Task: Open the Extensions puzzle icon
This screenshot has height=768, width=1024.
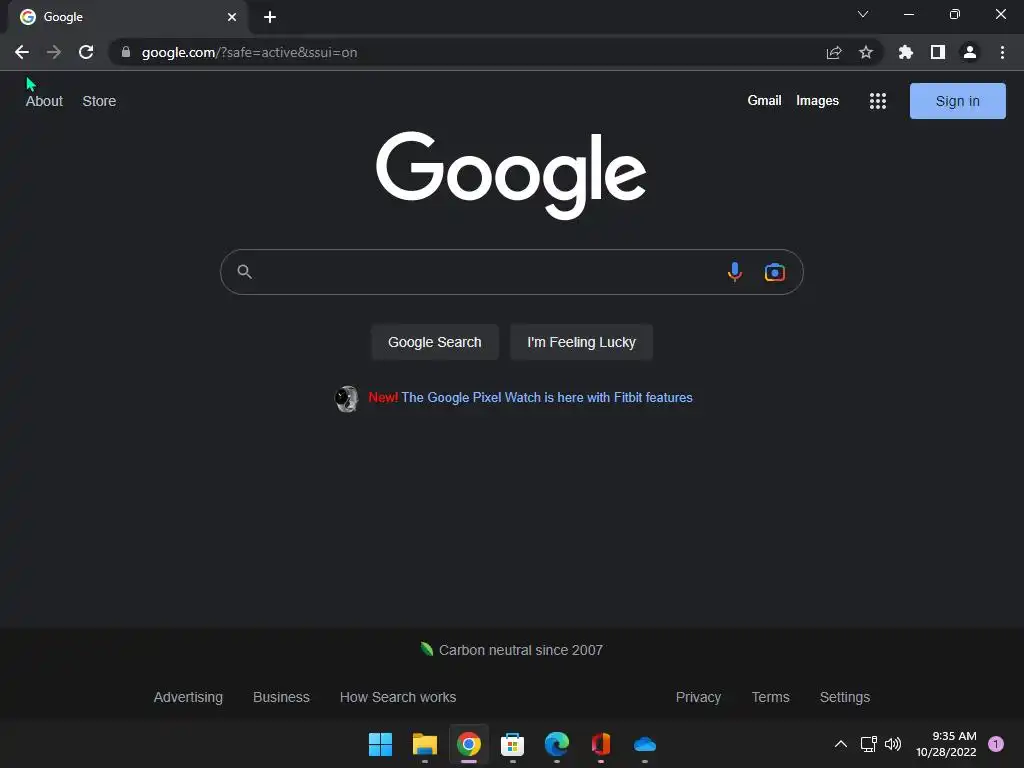Action: tap(906, 52)
